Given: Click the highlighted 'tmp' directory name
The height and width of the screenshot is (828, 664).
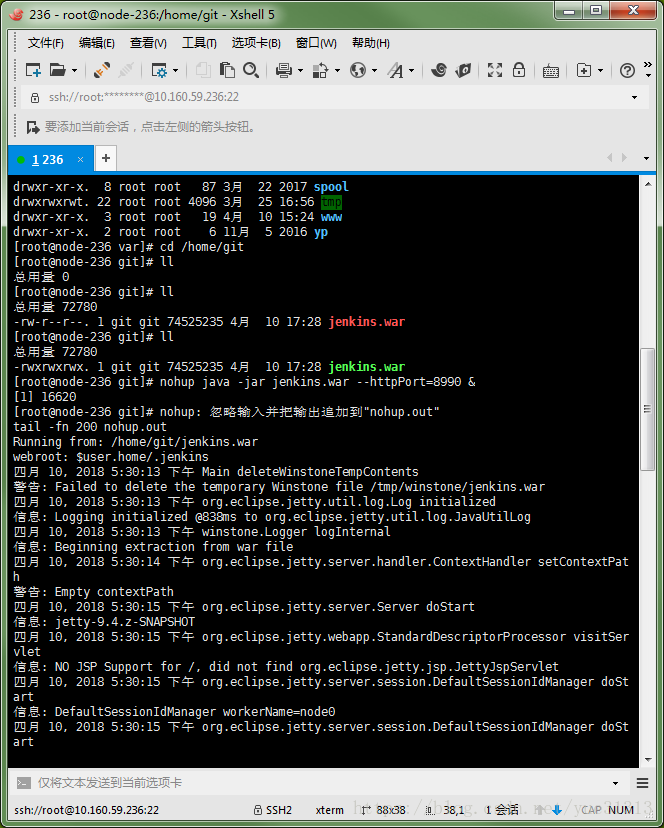Looking at the screenshot, I should 331,202.
